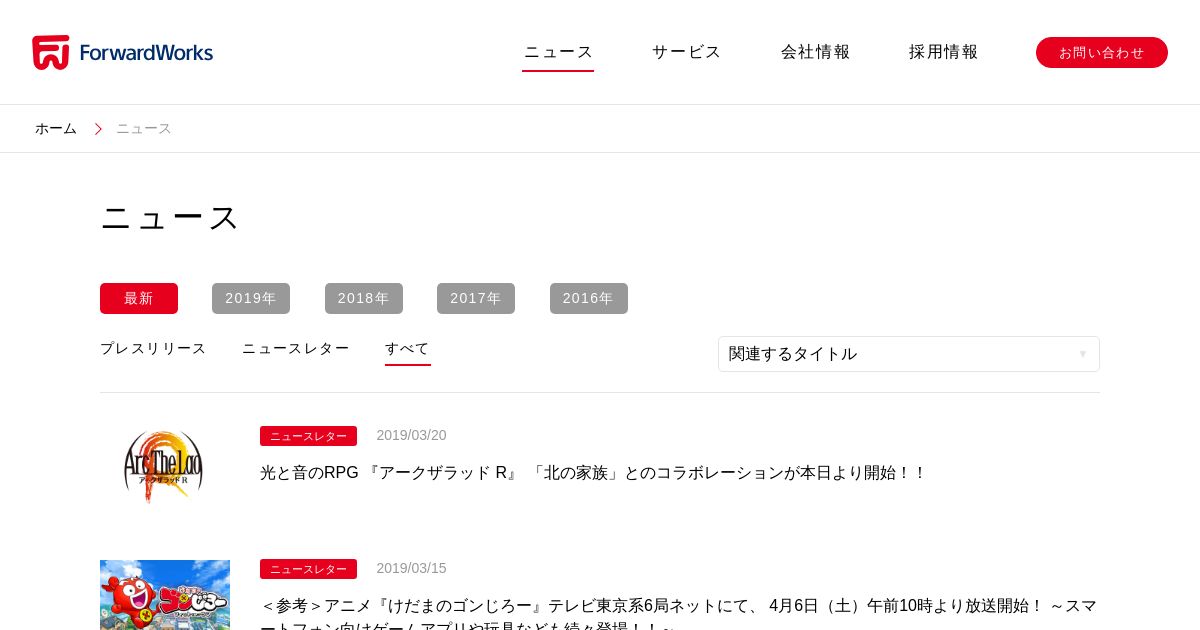Filter news by 2019年
The width and height of the screenshot is (1200, 630).
[251, 298]
